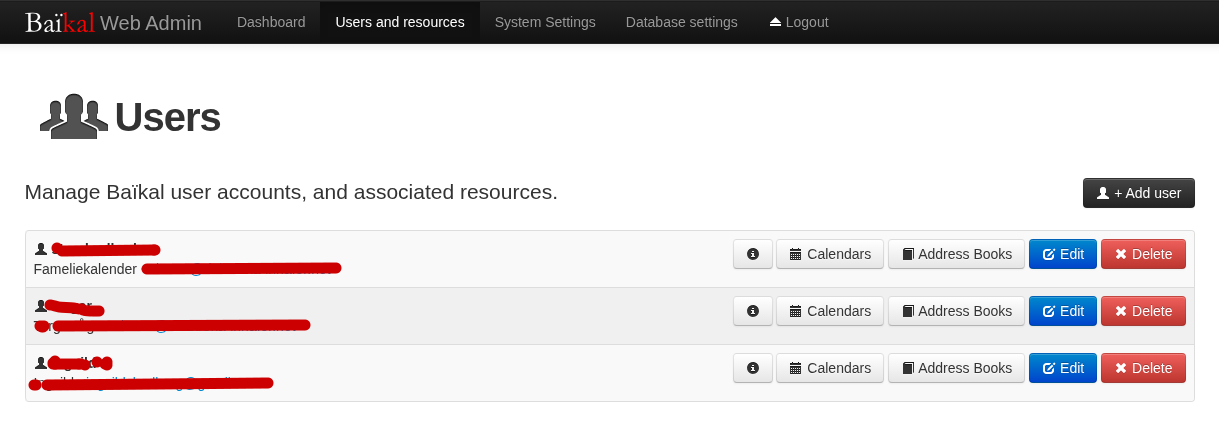Open Calendars for the second user

coord(829,311)
